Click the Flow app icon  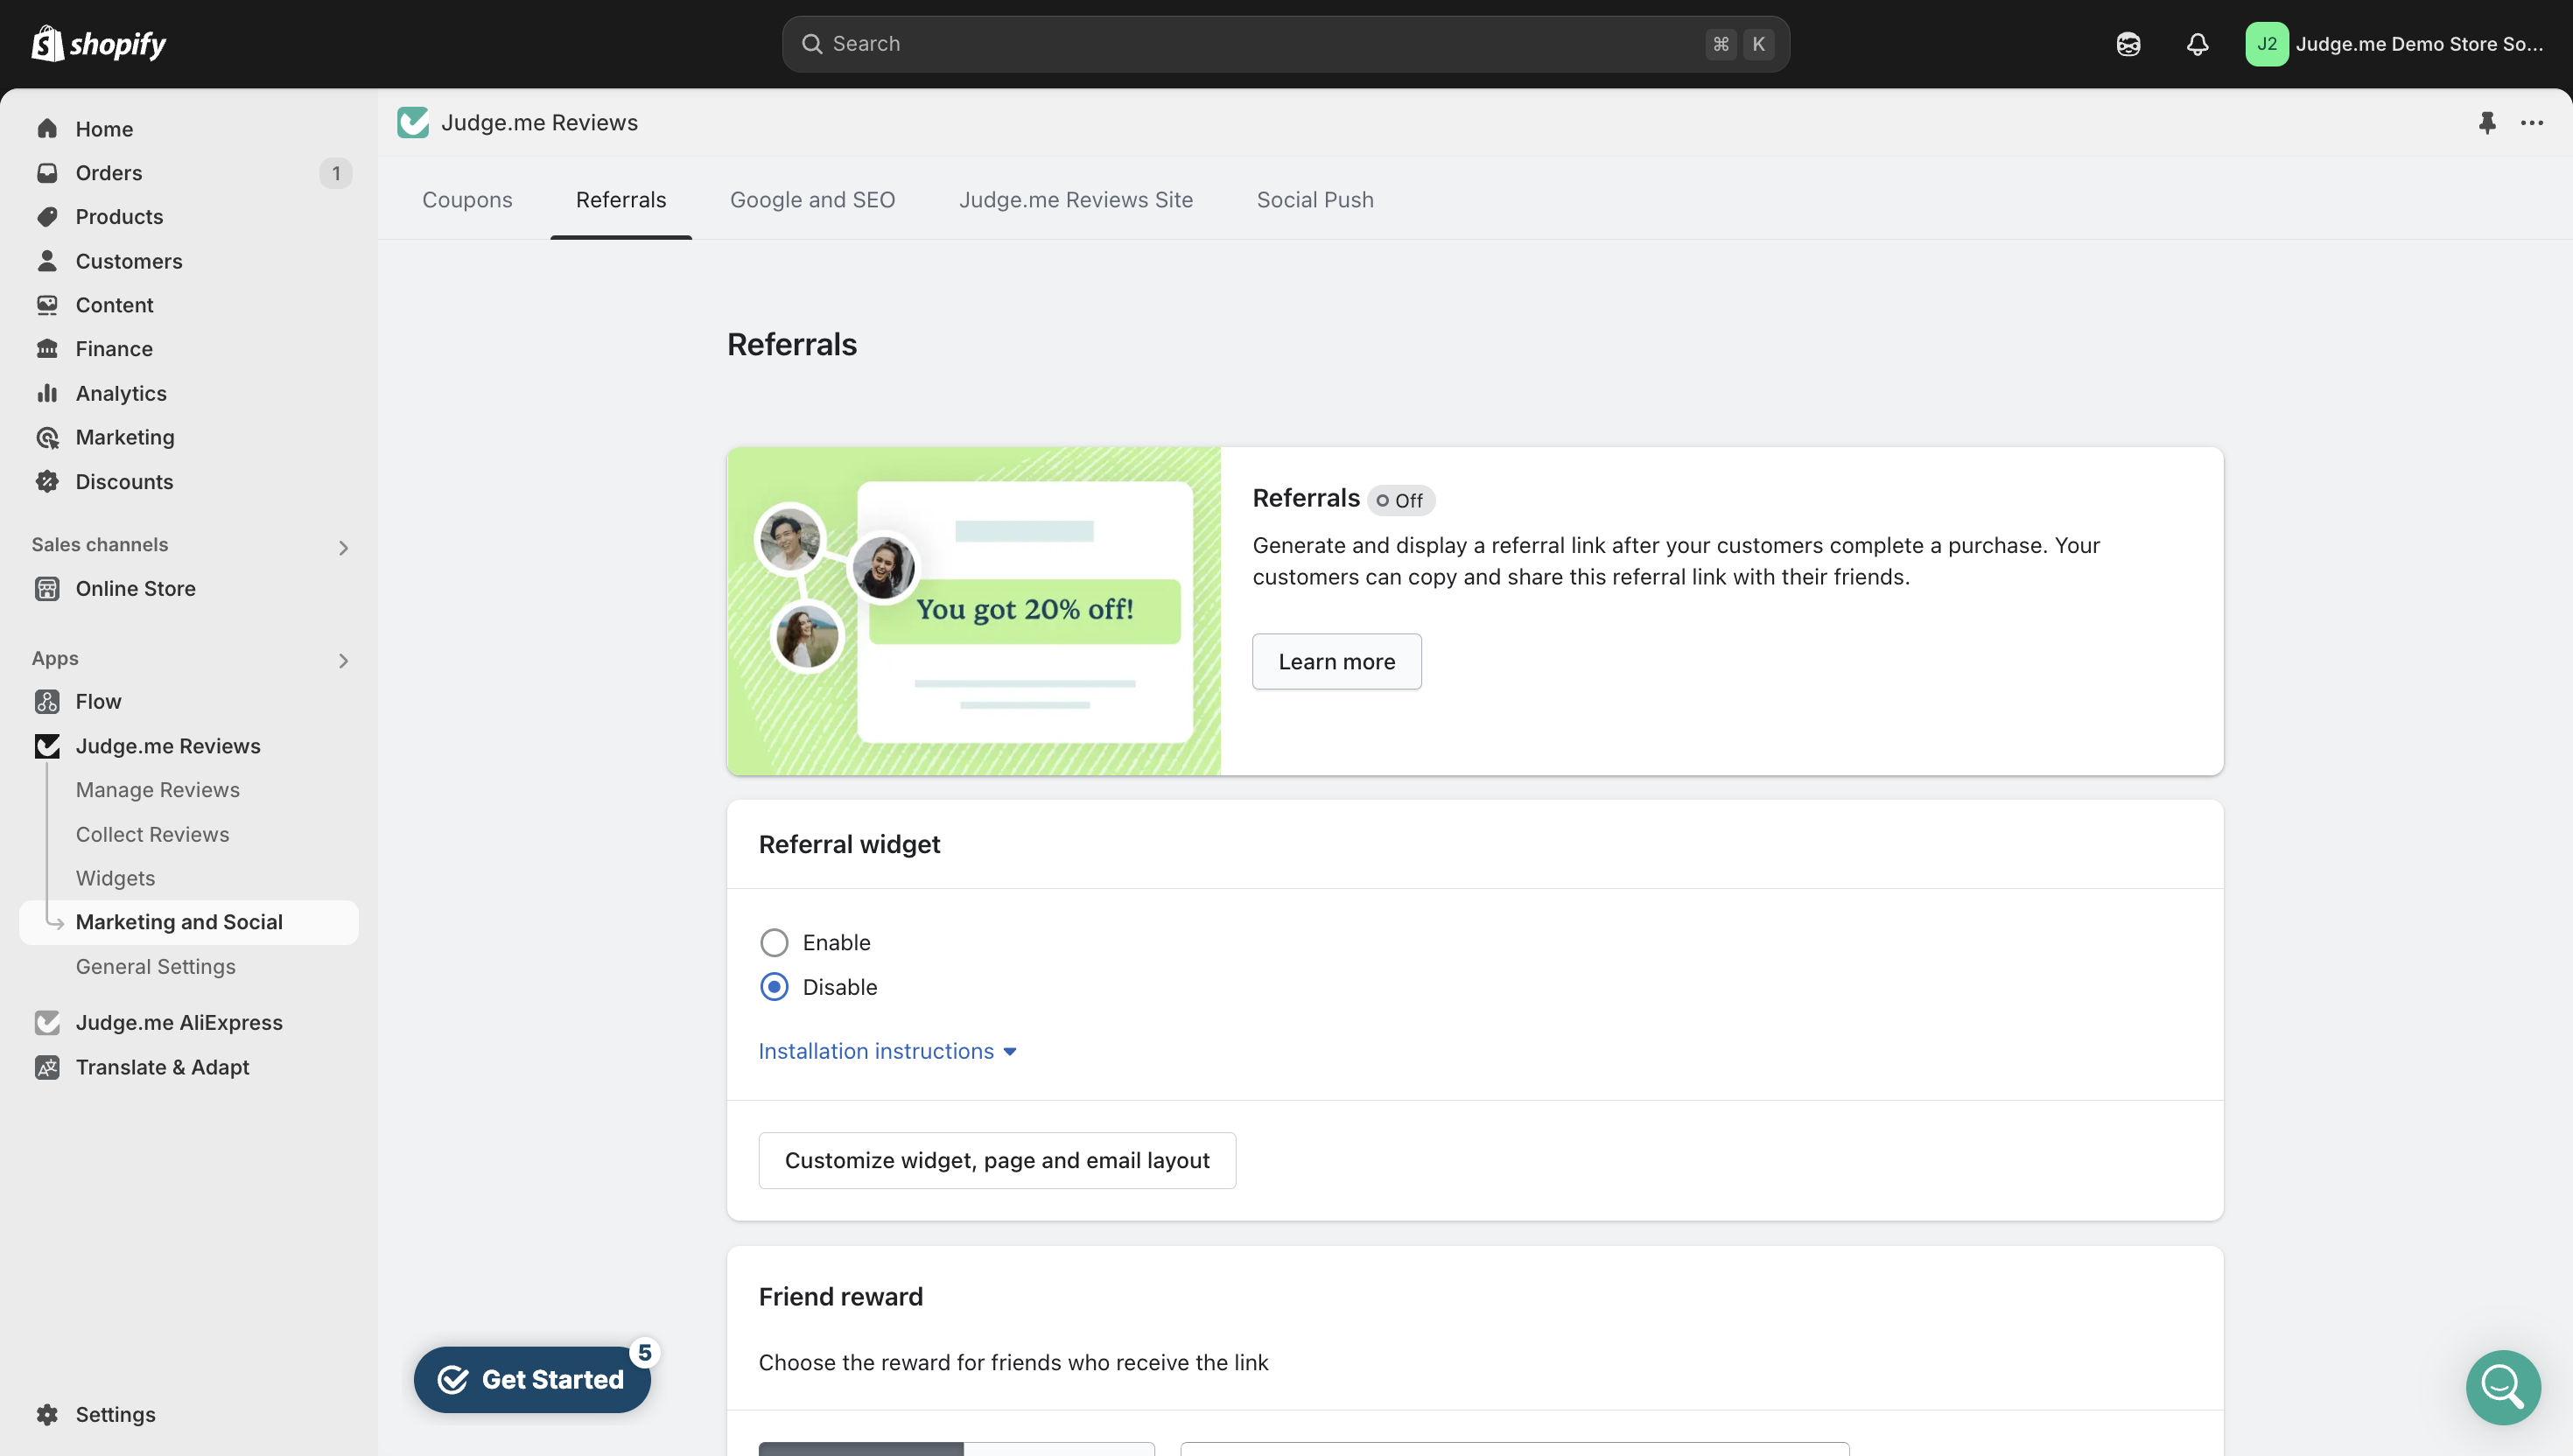pyautogui.click(x=47, y=702)
